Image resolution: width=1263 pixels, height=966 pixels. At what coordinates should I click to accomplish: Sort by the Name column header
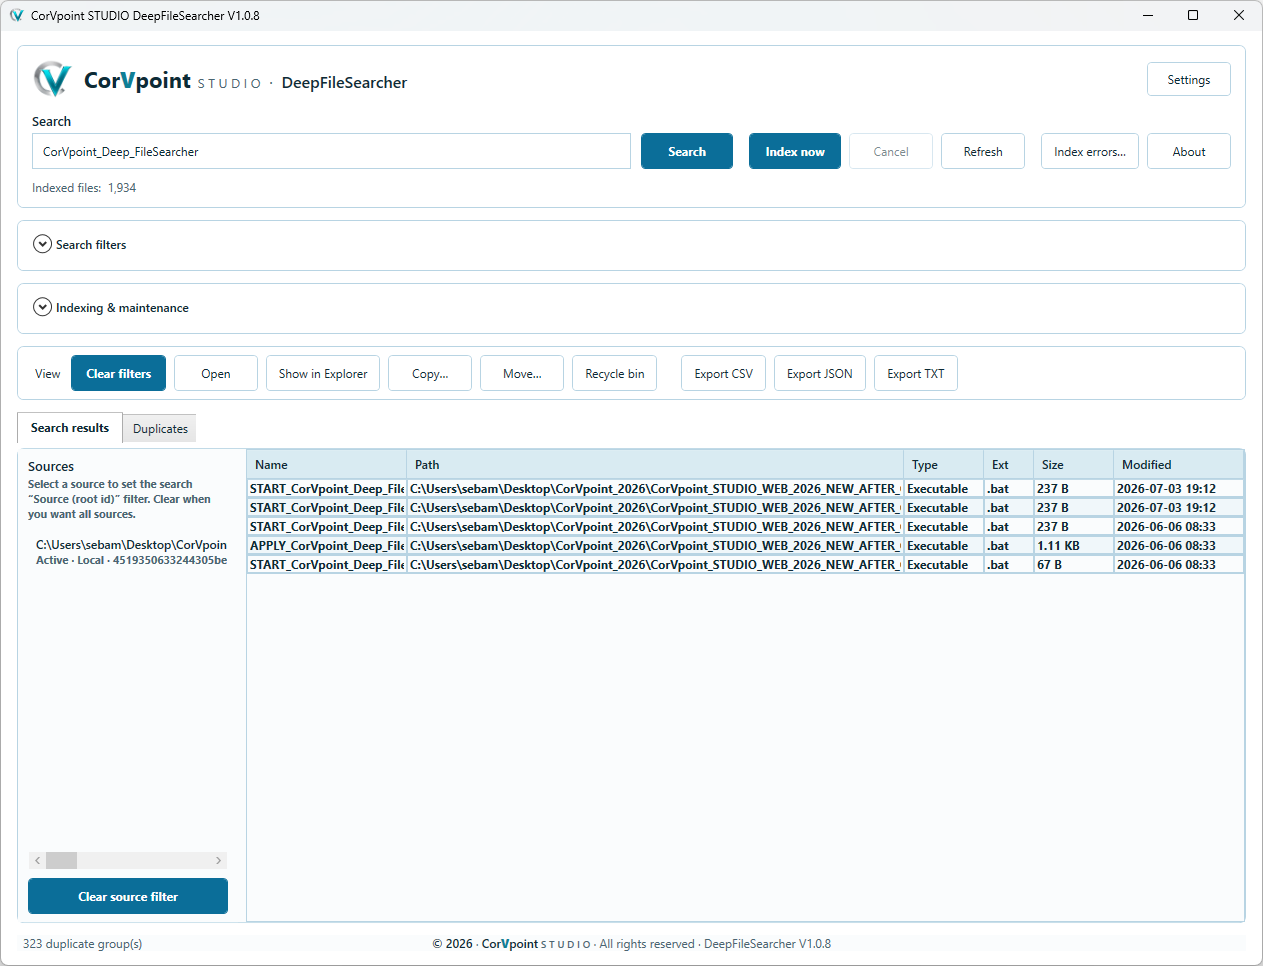coord(327,464)
